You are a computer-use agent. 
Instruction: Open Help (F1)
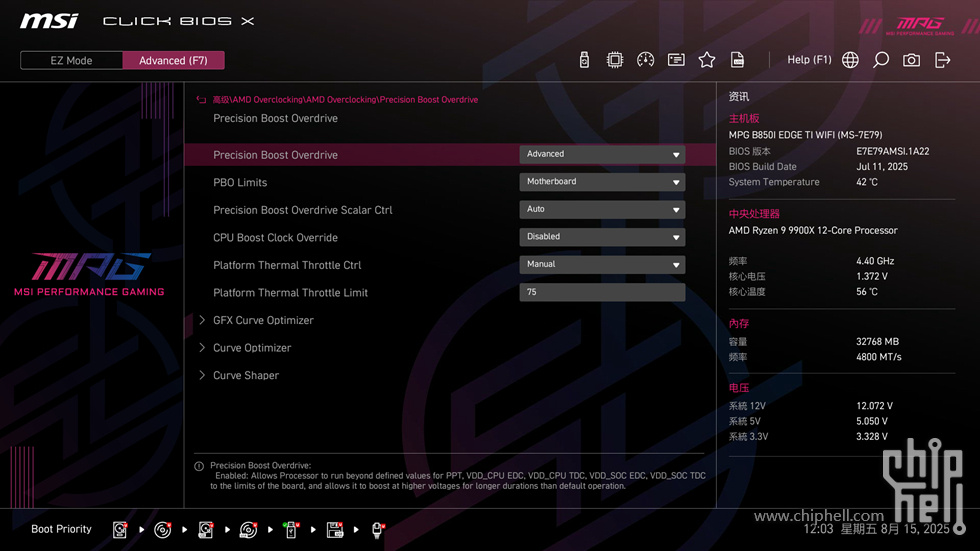click(x=809, y=60)
